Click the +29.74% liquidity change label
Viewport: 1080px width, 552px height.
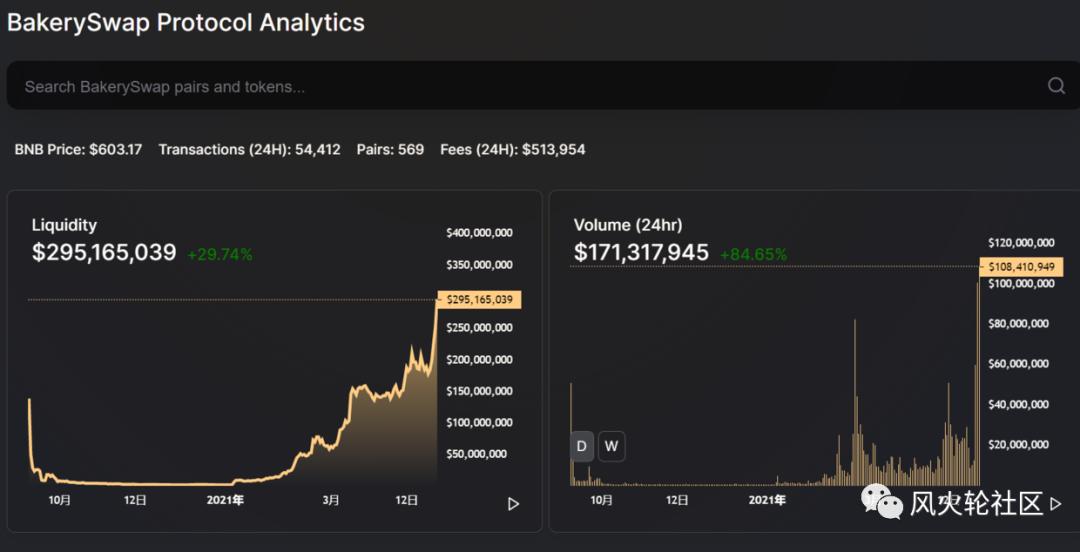point(220,254)
